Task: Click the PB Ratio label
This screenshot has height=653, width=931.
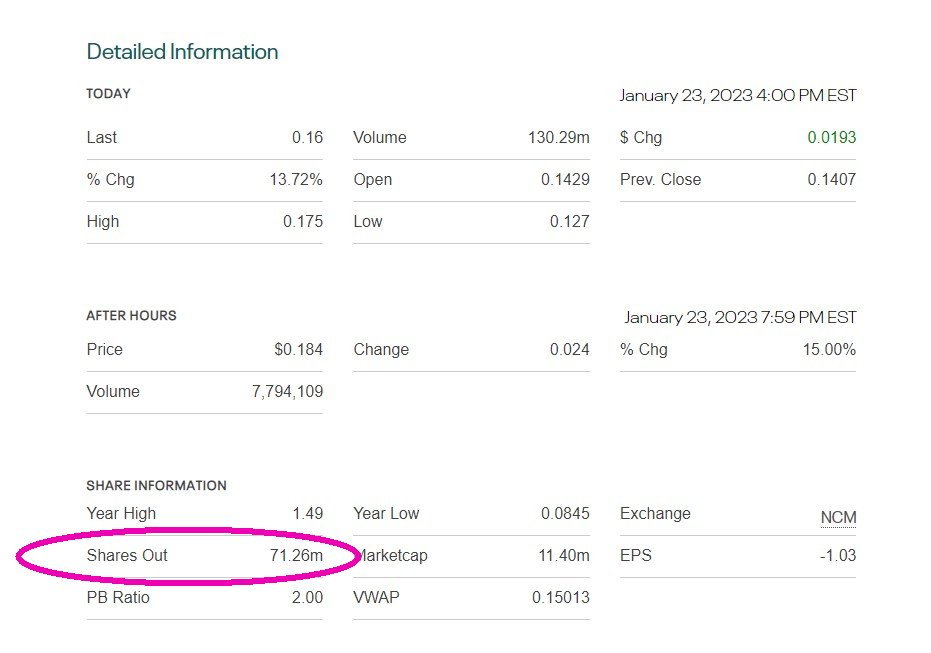Action: coord(120,597)
